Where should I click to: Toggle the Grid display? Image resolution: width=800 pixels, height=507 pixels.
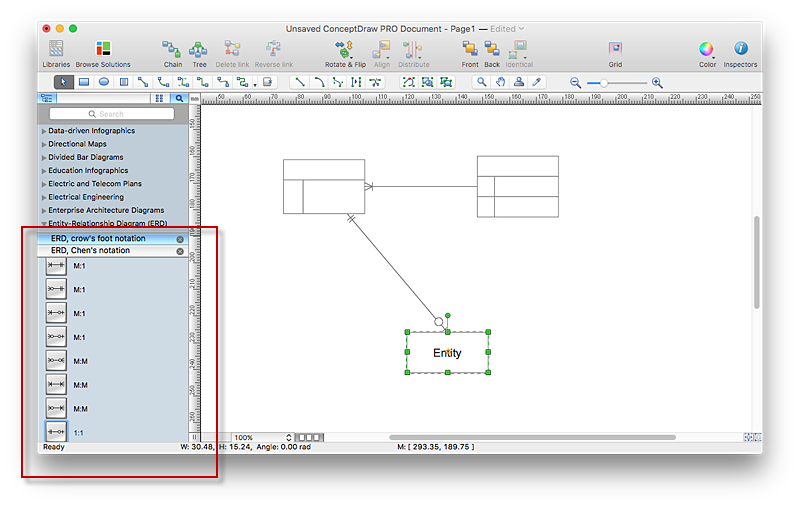615,54
